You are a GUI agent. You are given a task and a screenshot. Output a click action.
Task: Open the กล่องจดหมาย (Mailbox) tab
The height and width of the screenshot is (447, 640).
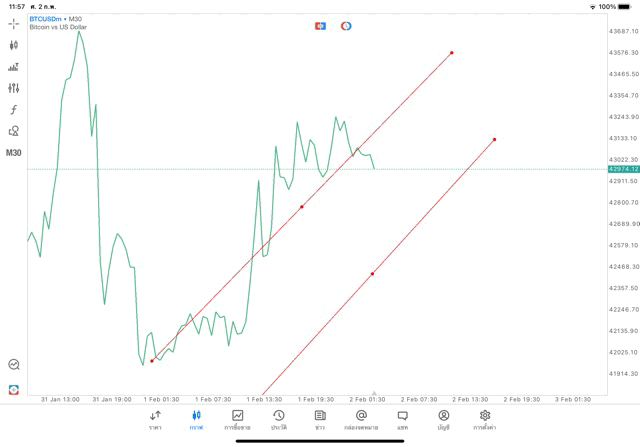(361, 419)
